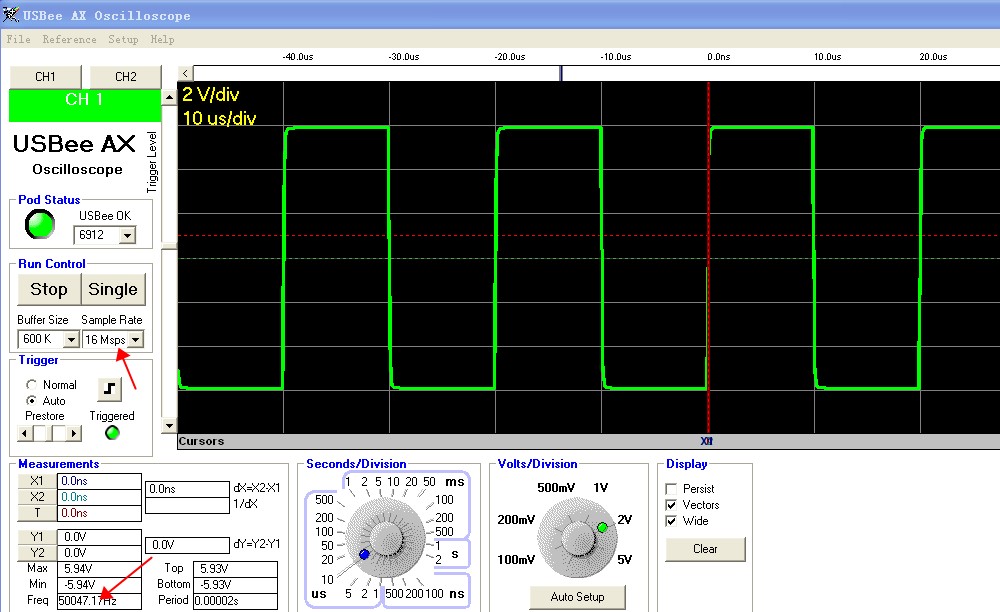Image resolution: width=1000 pixels, height=612 pixels.
Task: Open the Setup menu
Action: (x=123, y=40)
